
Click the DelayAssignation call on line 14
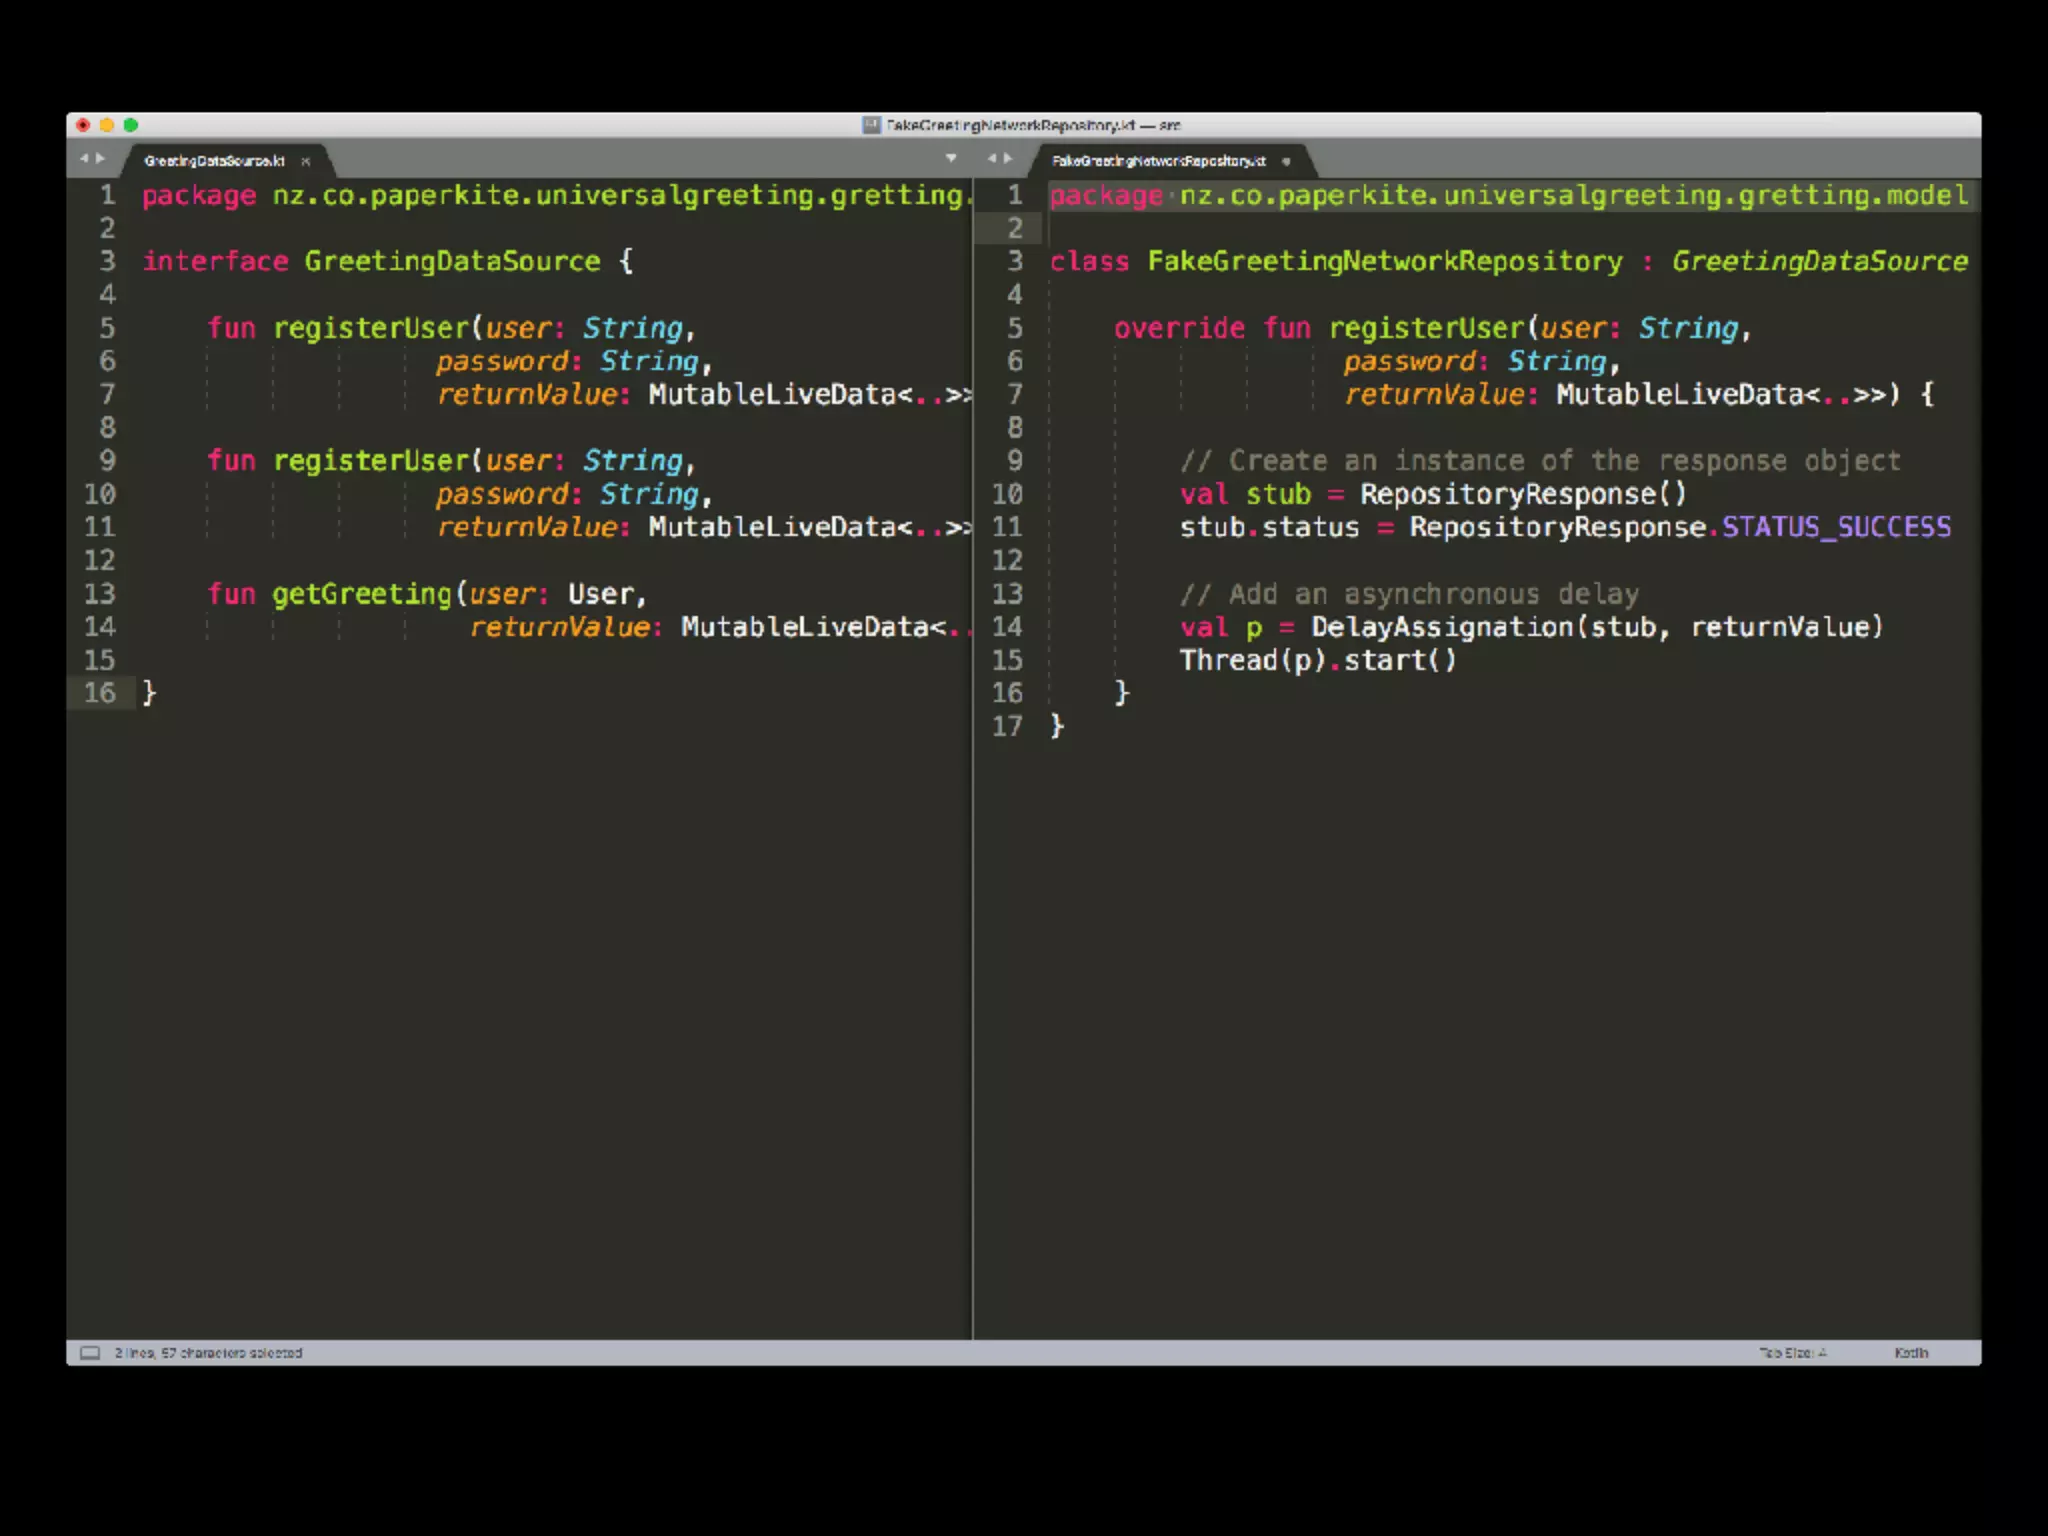[x=1442, y=627]
